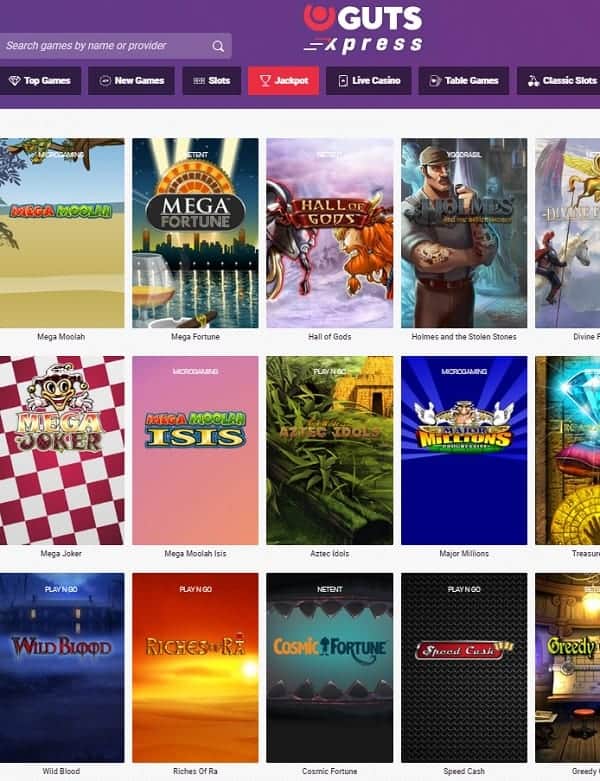The image size is (600, 781).
Task: Click the Mega Moolah title link
Action: tap(61, 337)
